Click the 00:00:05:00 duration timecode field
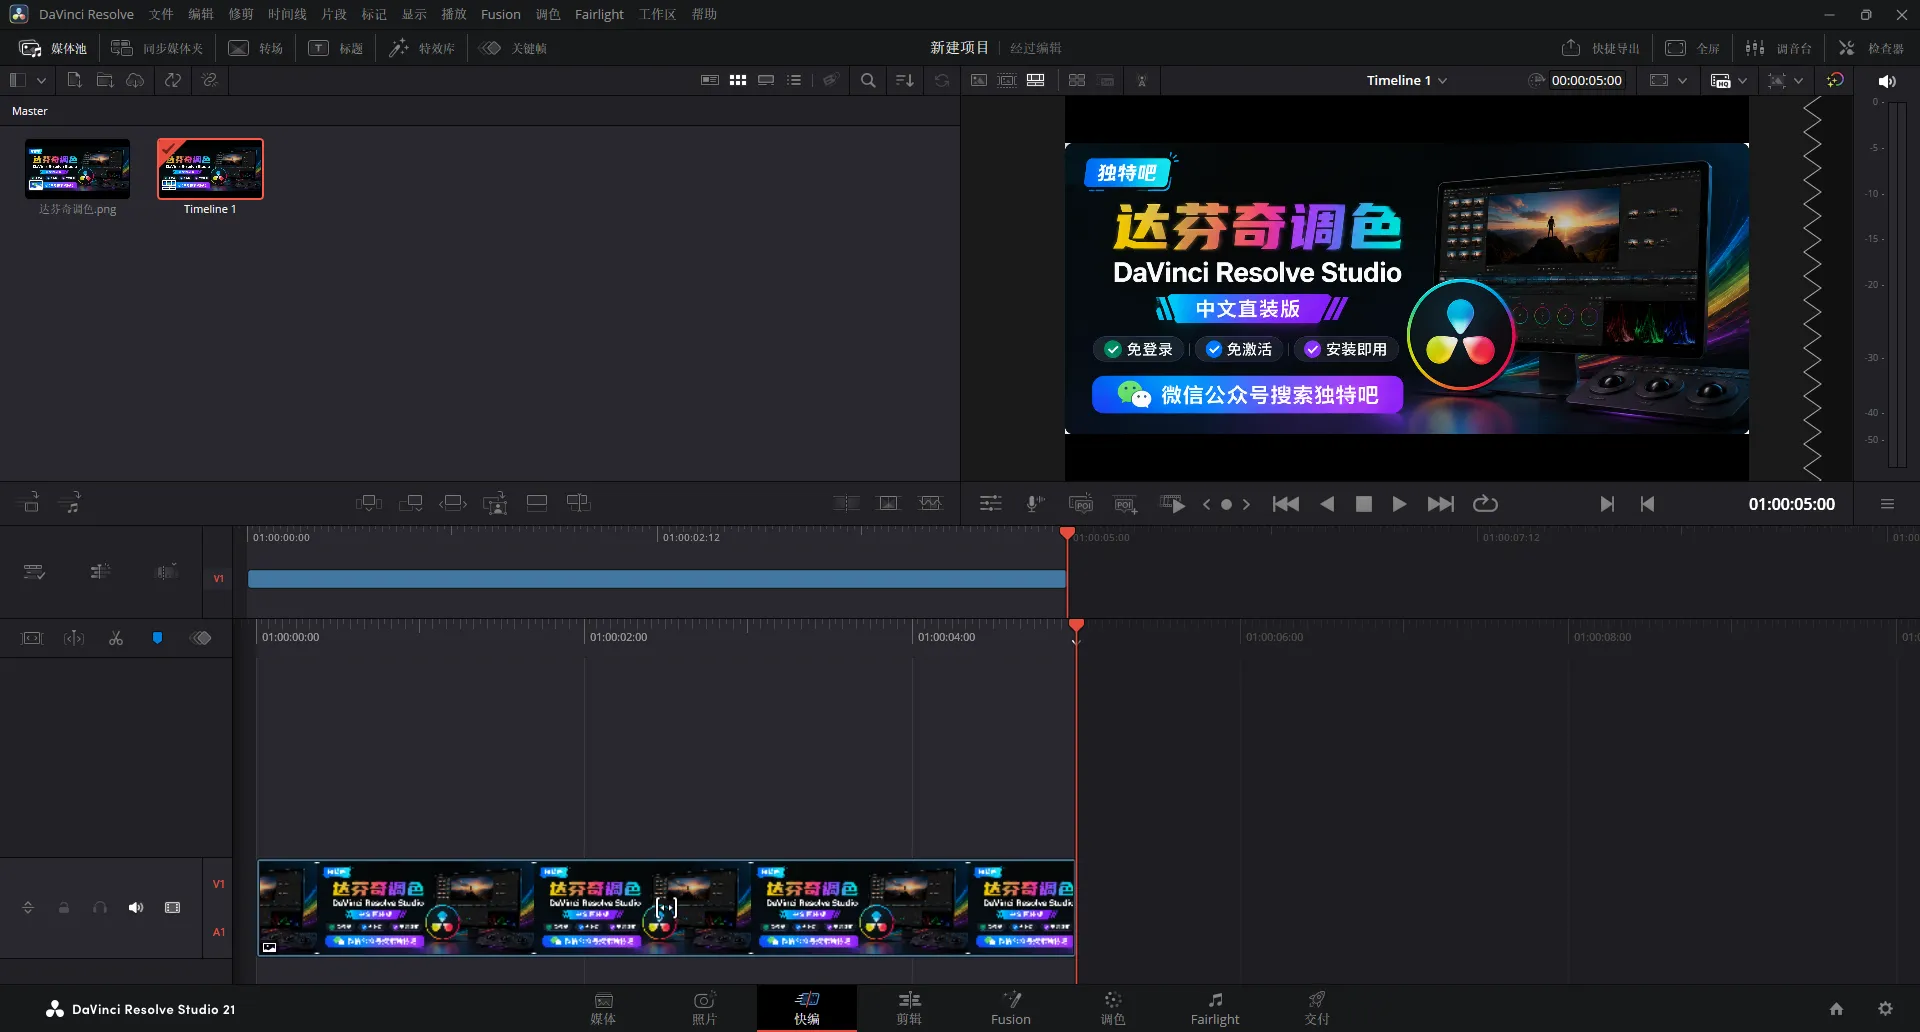The height and width of the screenshot is (1032, 1920). (1586, 80)
